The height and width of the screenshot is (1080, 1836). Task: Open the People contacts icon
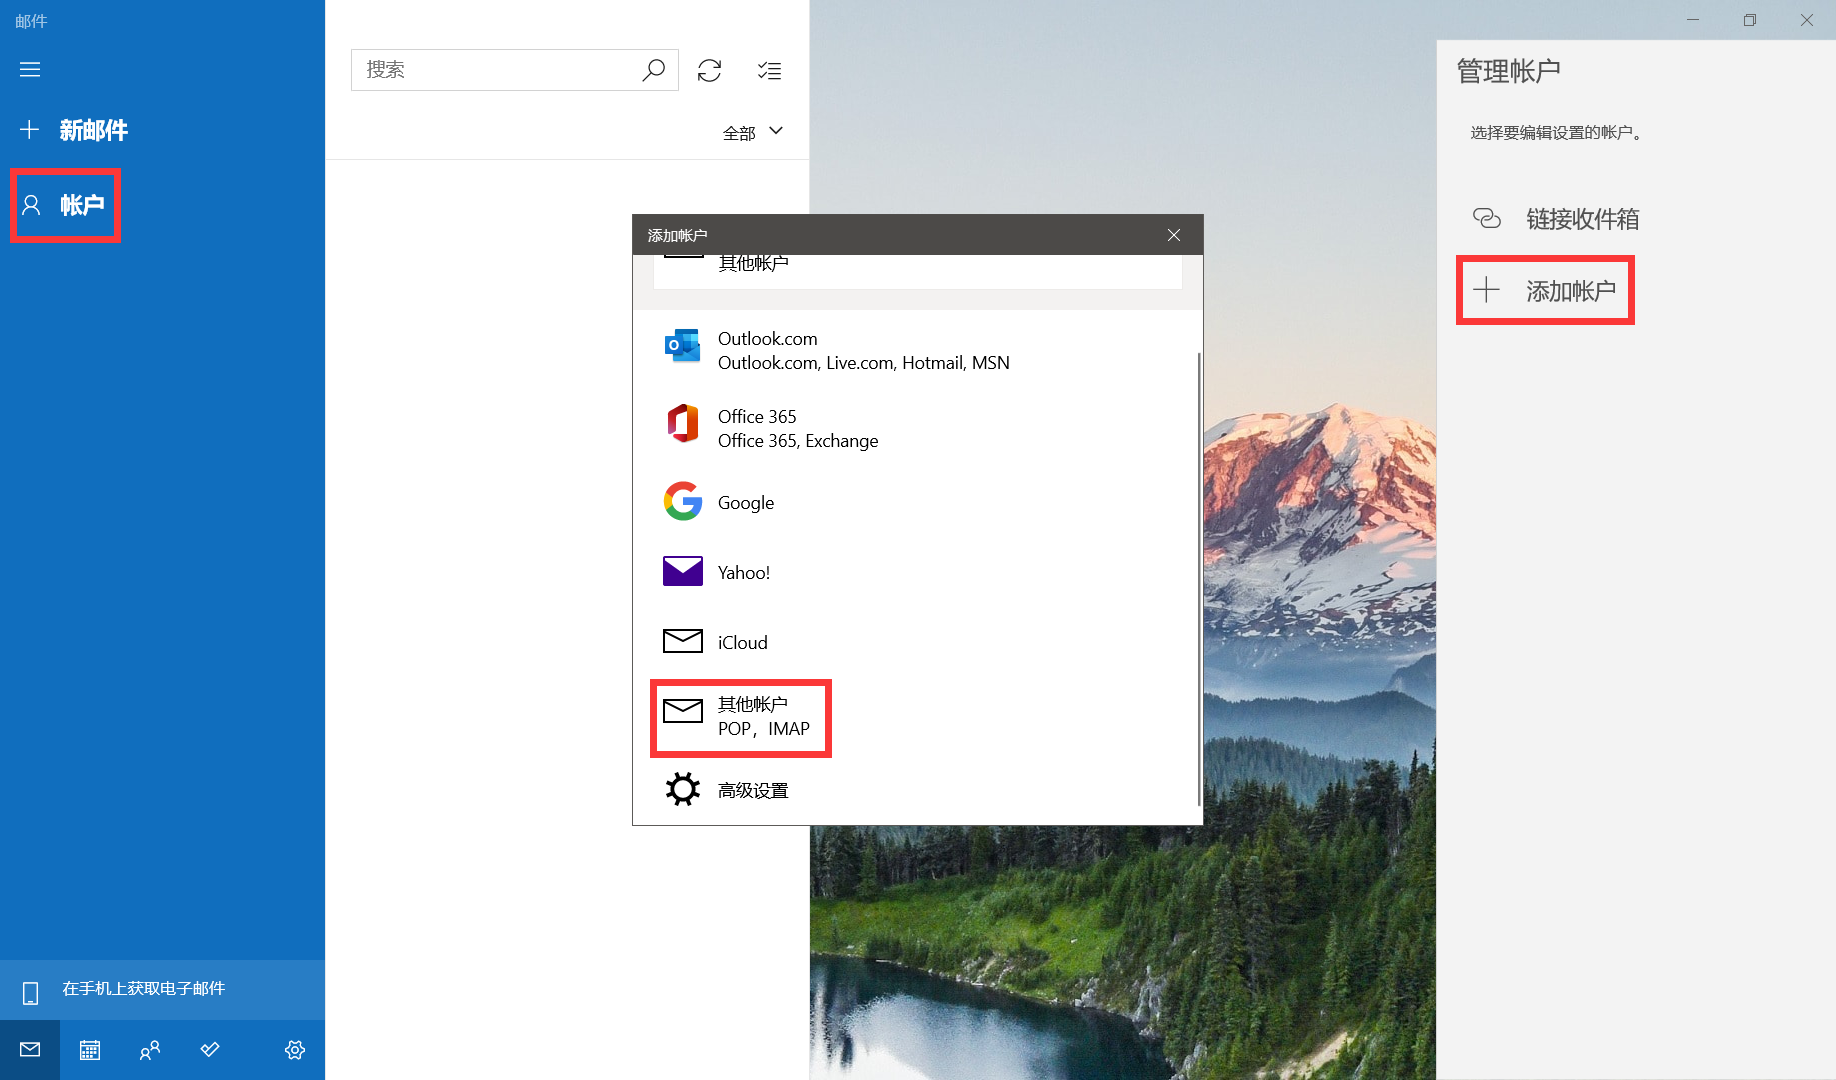coord(150,1050)
